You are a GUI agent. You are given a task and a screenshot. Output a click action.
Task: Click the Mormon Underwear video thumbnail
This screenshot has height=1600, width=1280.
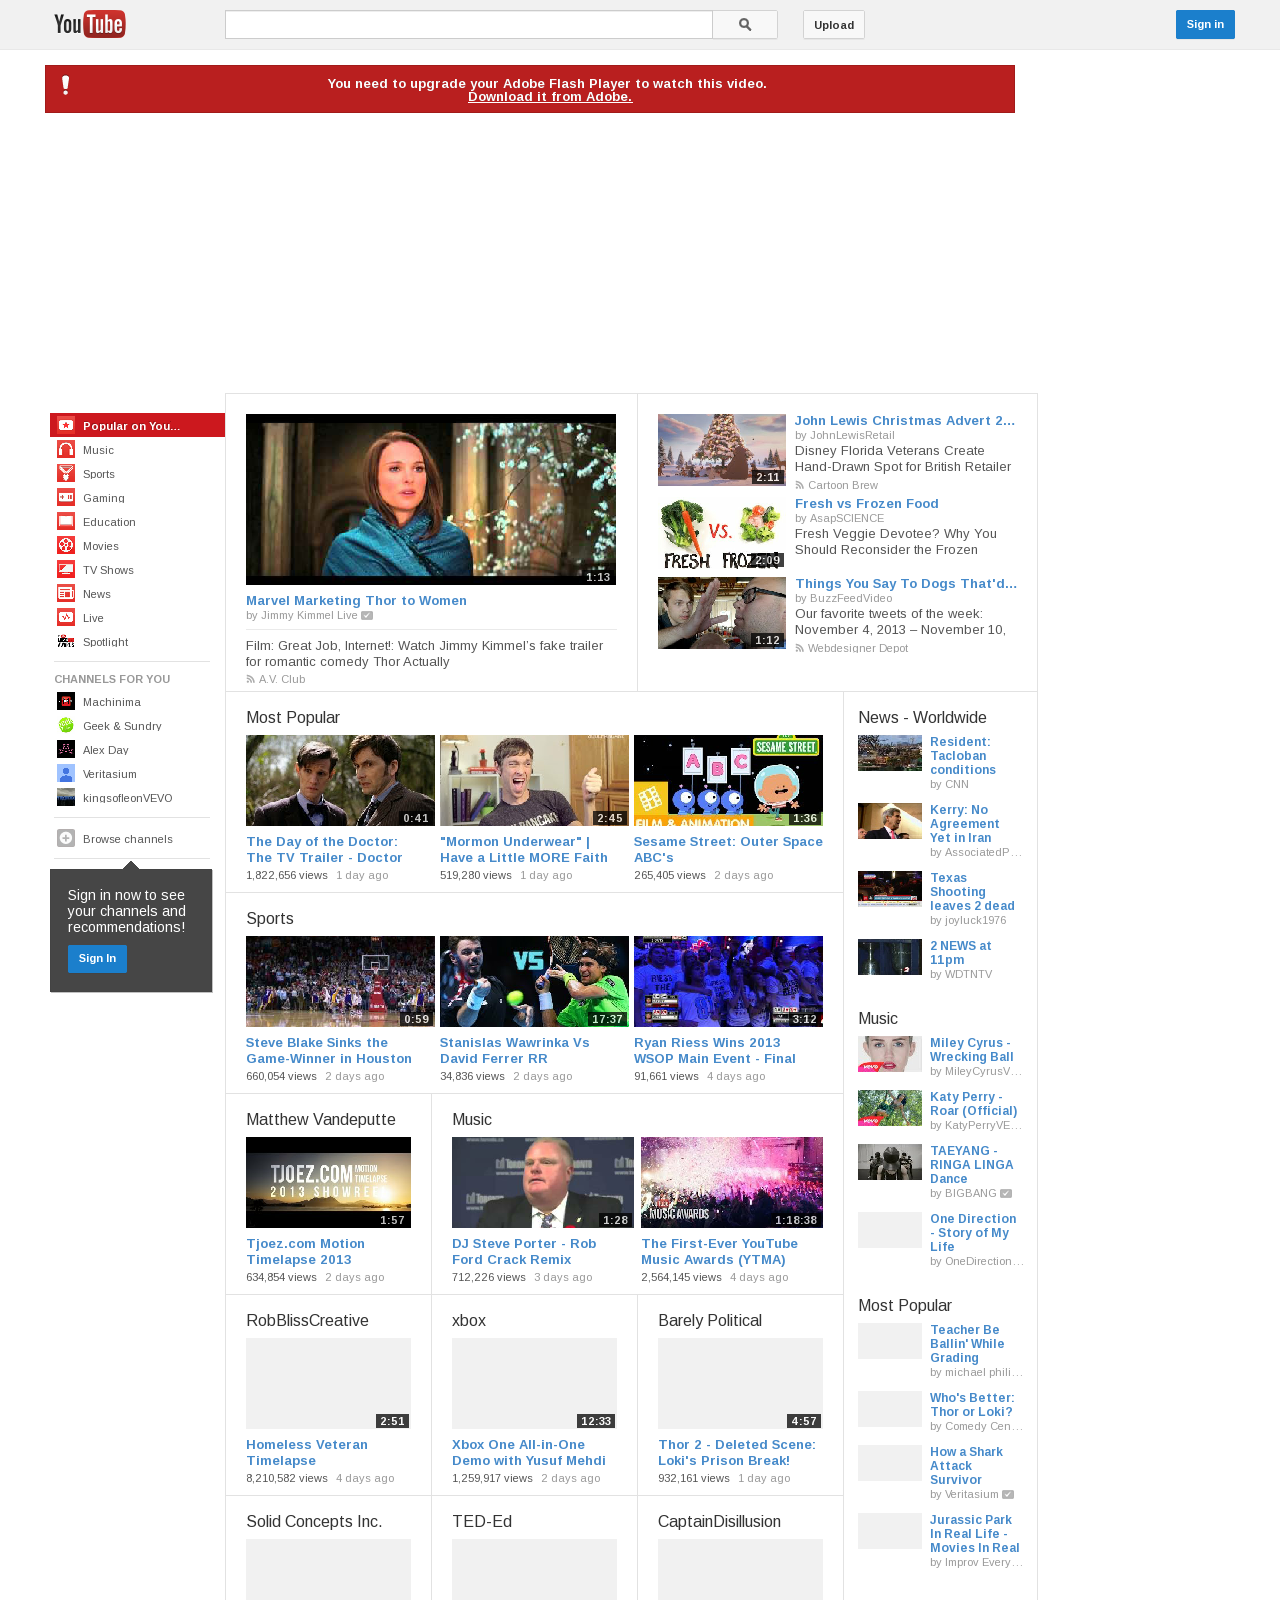[534, 780]
